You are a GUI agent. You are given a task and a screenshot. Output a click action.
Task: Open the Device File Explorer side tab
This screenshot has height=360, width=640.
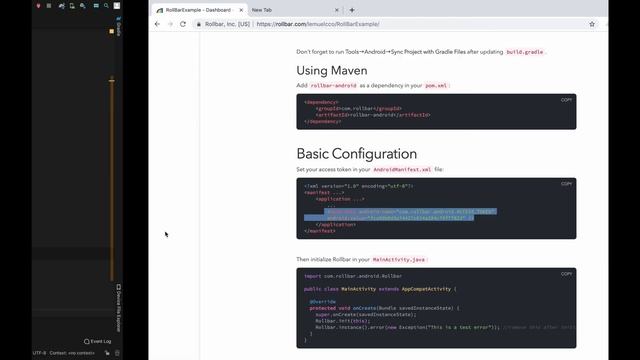click(118, 308)
